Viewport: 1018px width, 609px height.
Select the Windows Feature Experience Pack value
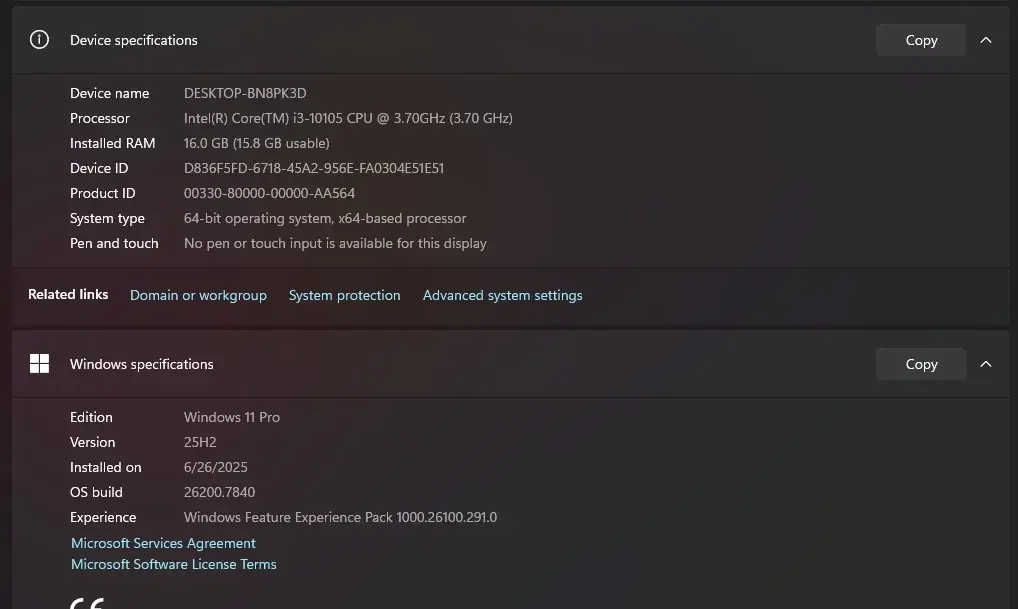click(x=340, y=517)
